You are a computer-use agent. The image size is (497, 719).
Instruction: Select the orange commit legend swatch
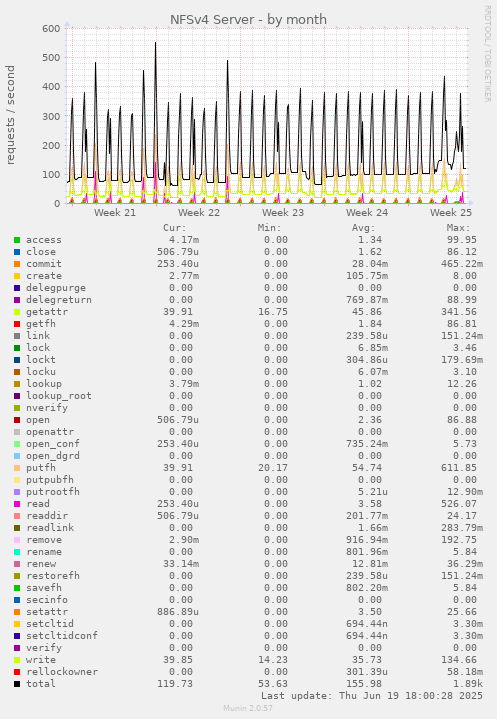coord(17,264)
